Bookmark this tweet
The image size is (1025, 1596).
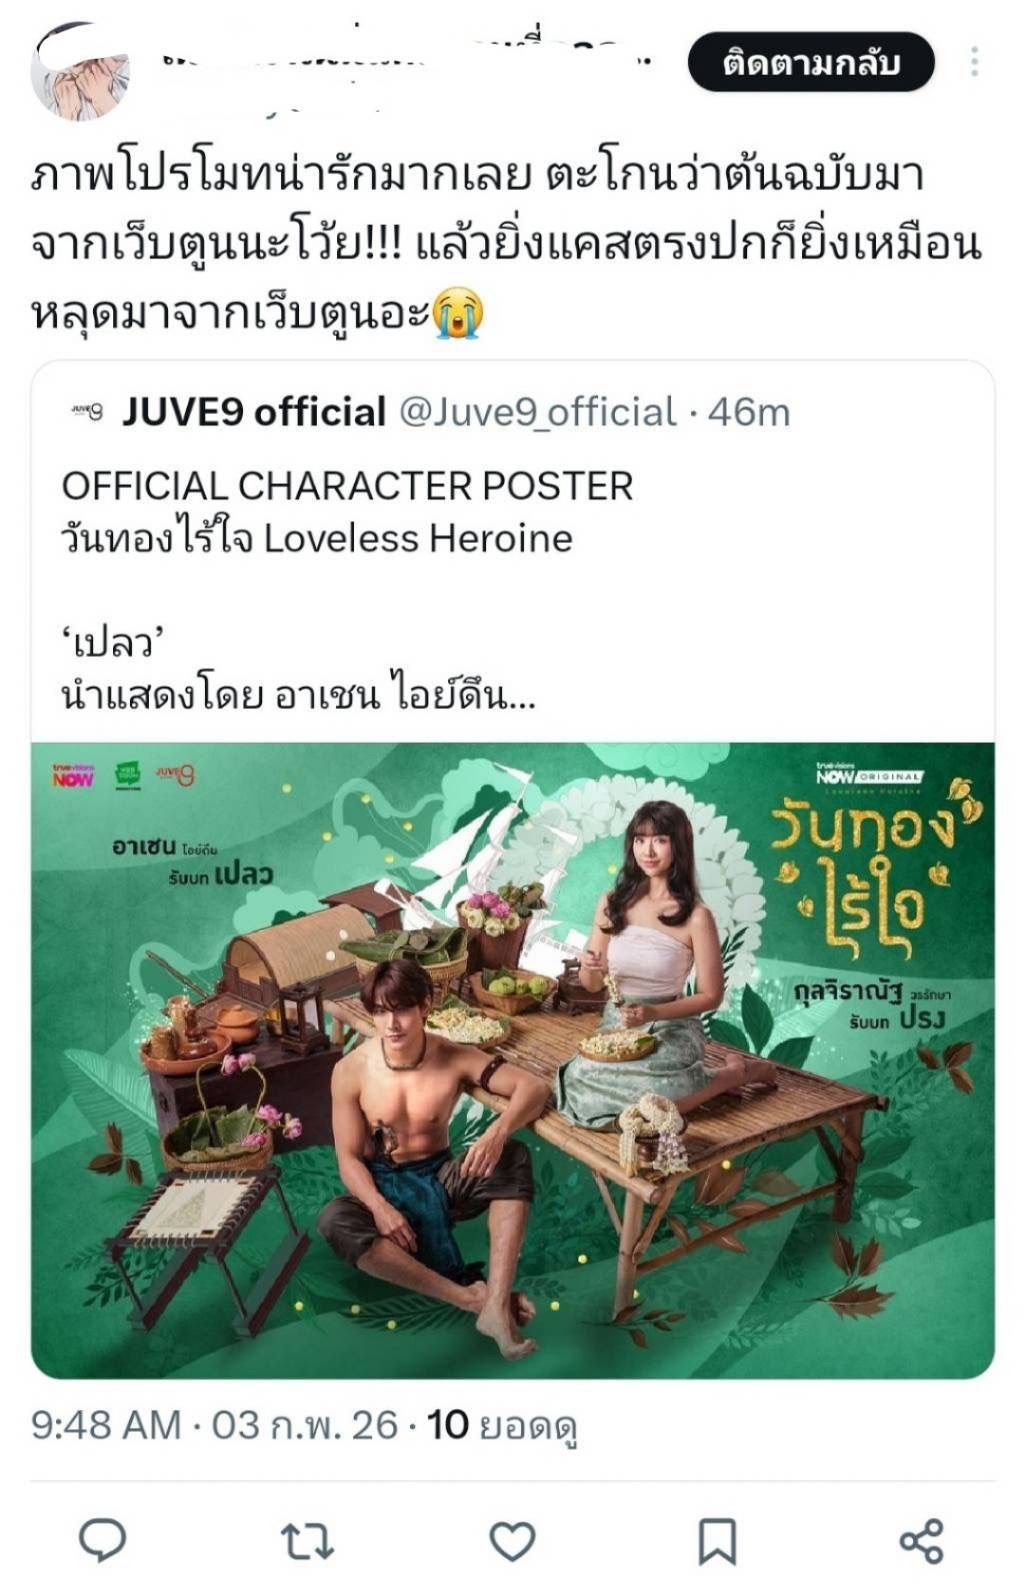click(716, 1541)
